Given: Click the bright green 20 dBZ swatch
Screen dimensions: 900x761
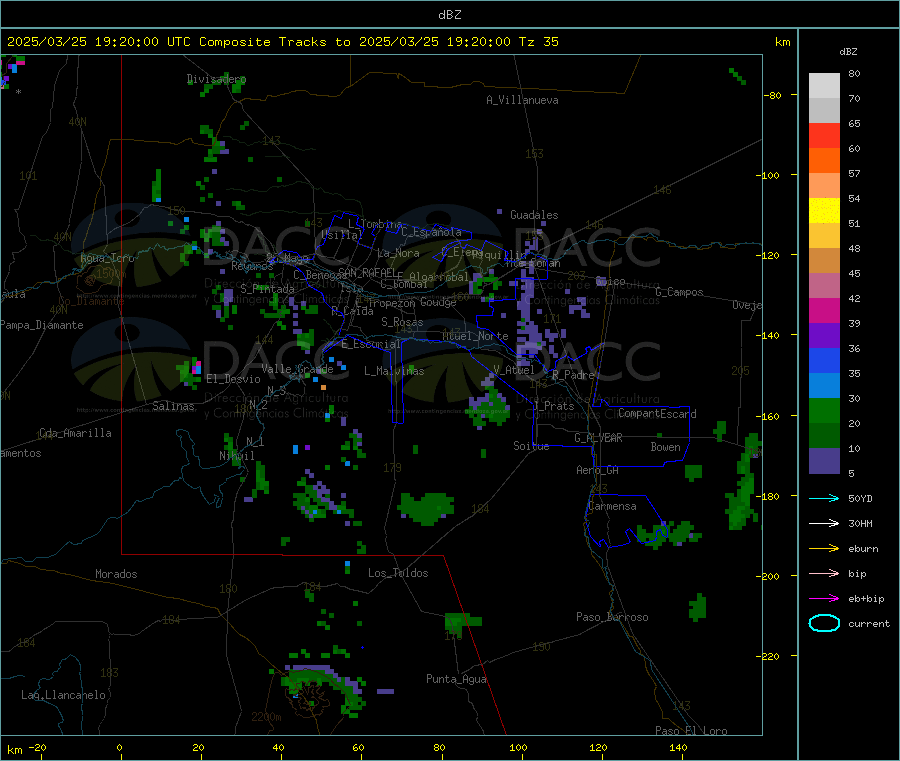Looking at the screenshot, I should tap(824, 410).
